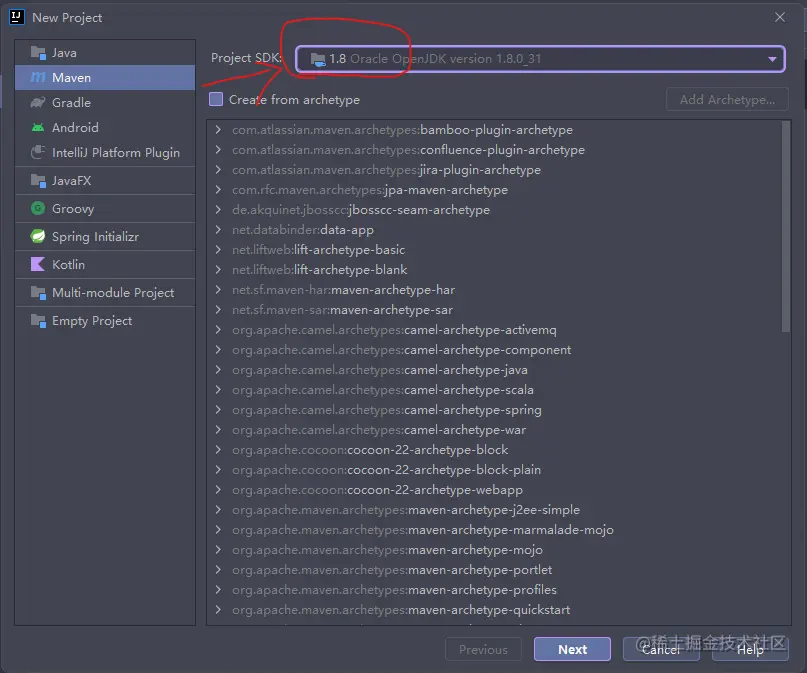The width and height of the screenshot is (807, 673).
Task: Click the archetype list vertical scrollbar
Action: [785, 226]
